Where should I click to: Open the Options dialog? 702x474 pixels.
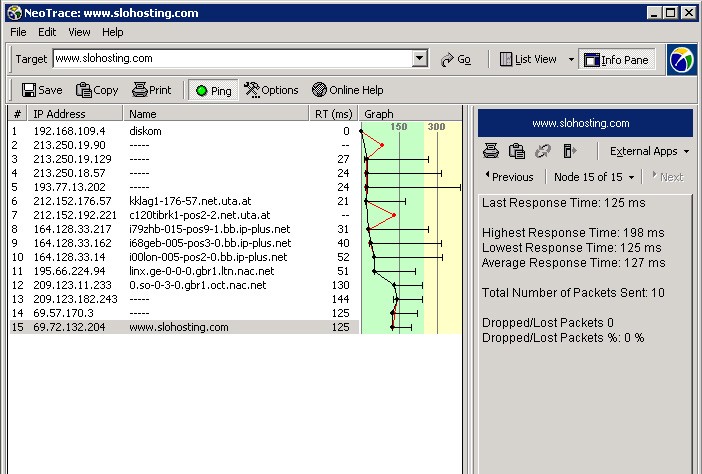[271, 90]
